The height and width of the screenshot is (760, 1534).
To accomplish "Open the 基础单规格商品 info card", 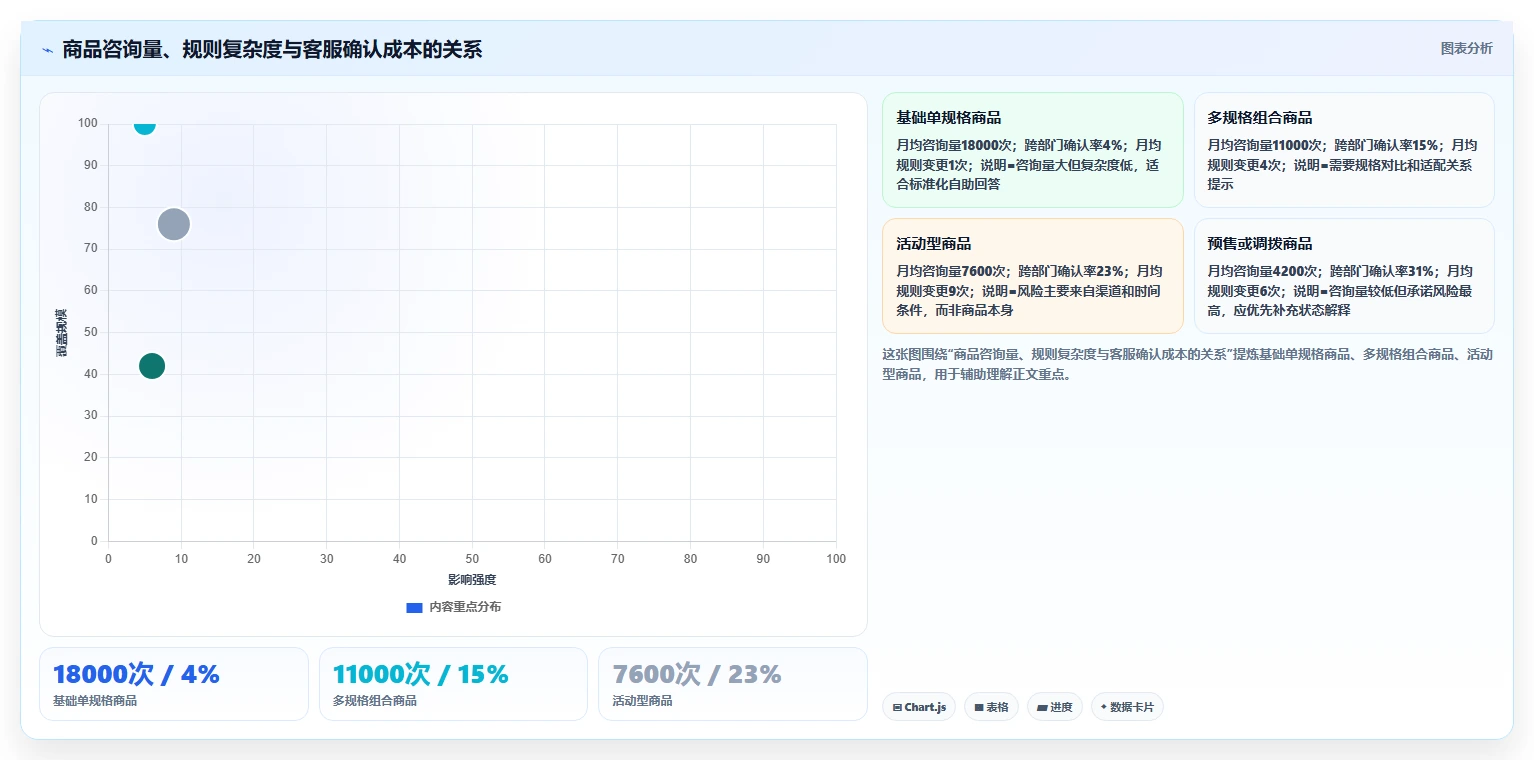I will point(1032,150).
